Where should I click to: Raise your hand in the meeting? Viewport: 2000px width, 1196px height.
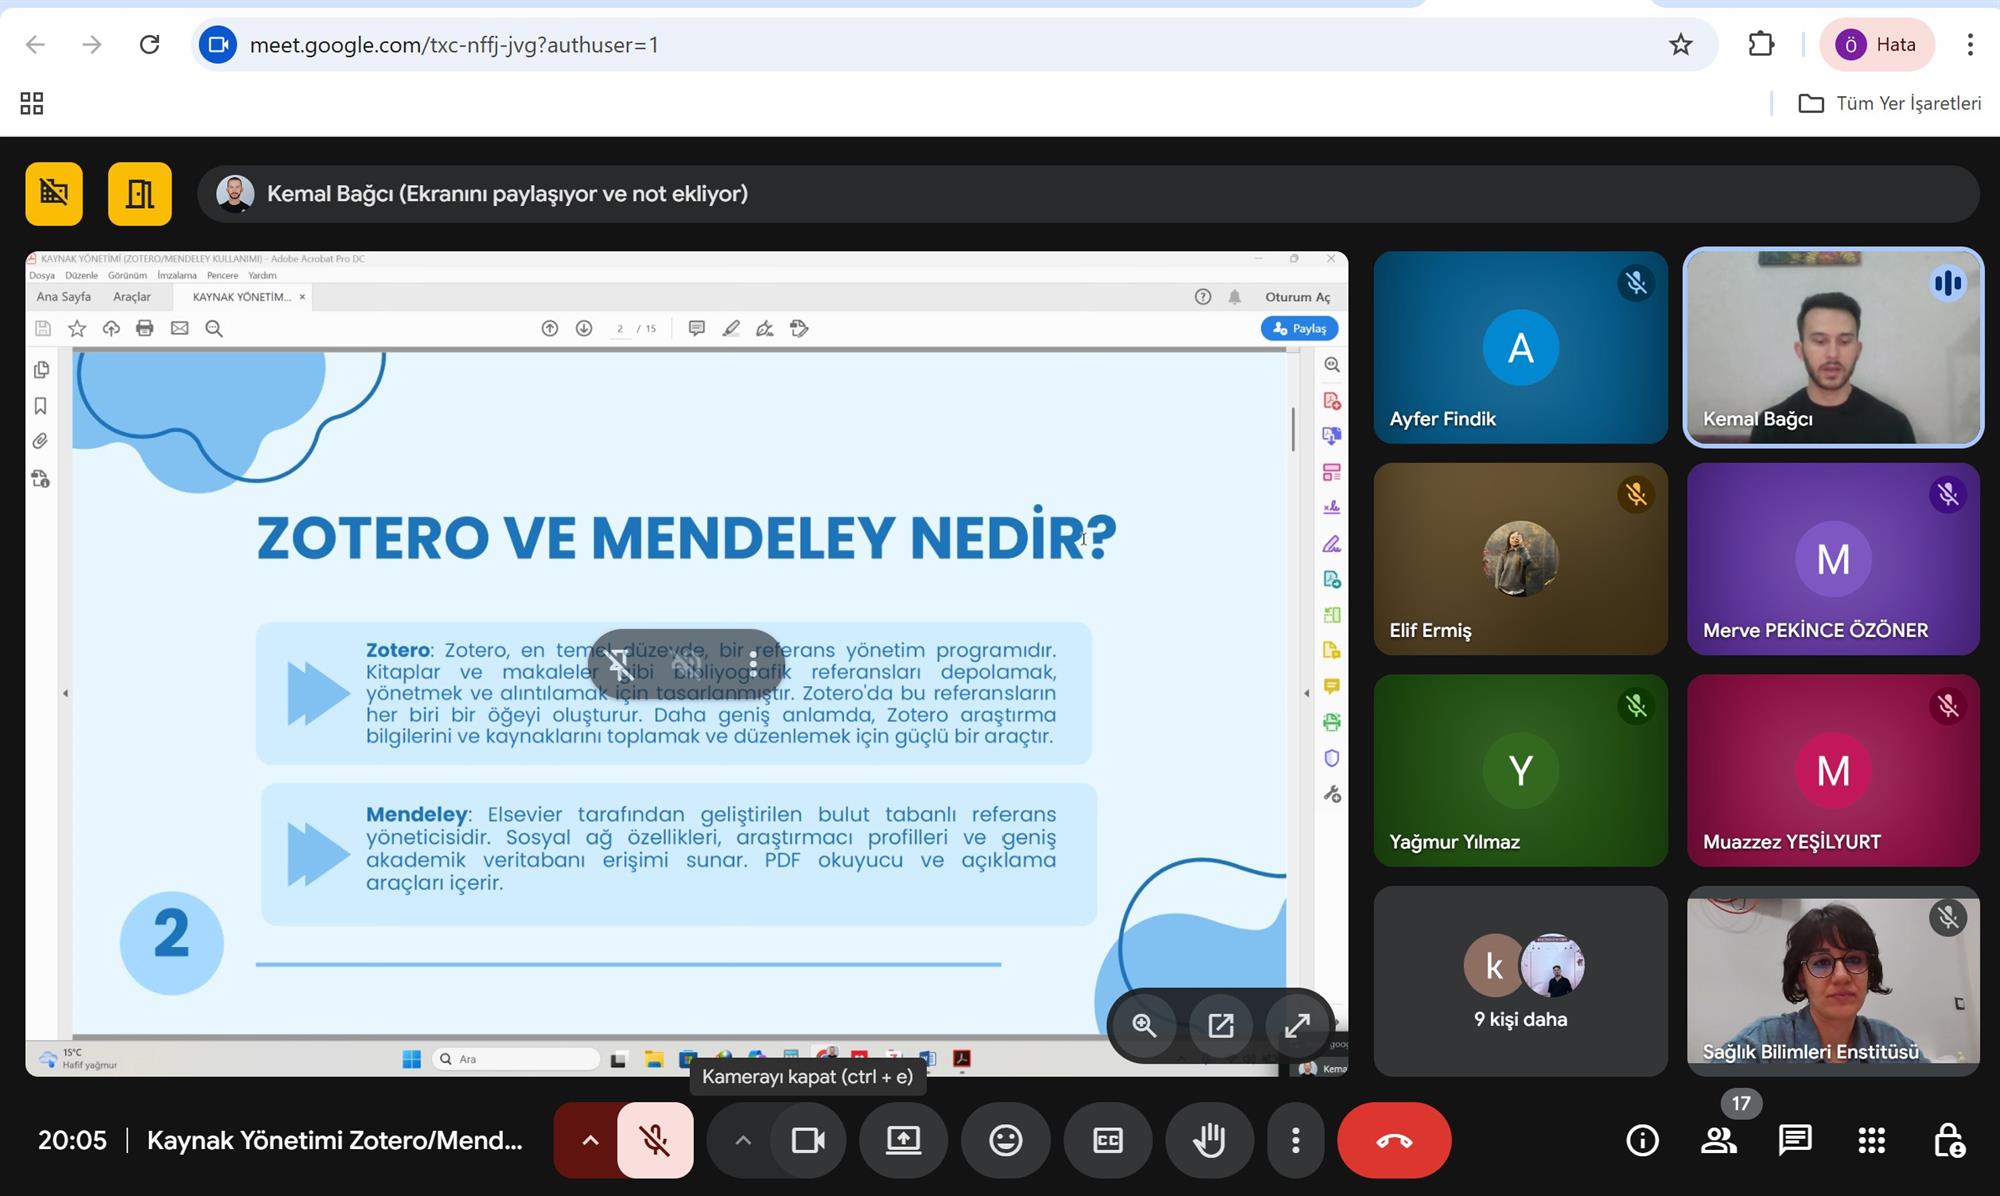[1209, 1140]
